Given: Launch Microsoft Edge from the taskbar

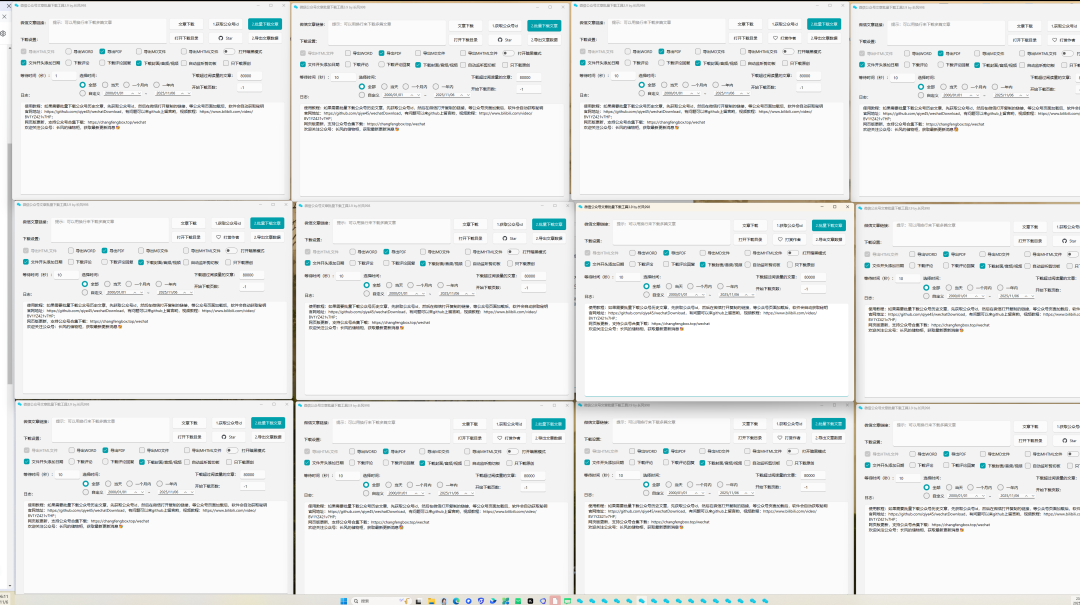Looking at the screenshot, I should pos(456,601).
